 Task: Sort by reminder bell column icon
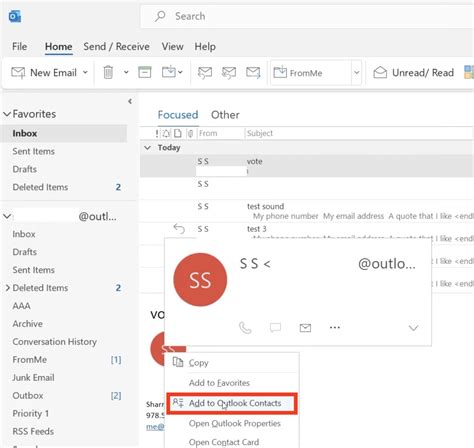166,133
